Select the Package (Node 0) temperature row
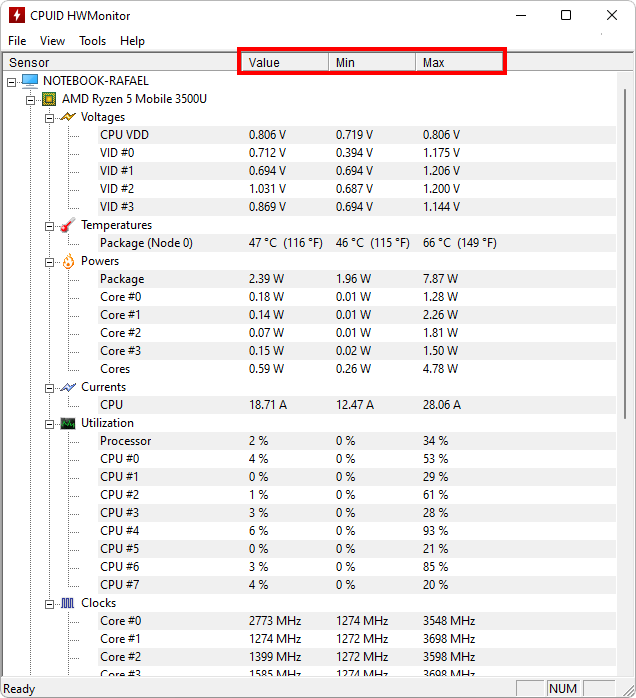This screenshot has height=698, width=636. (357, 243)
